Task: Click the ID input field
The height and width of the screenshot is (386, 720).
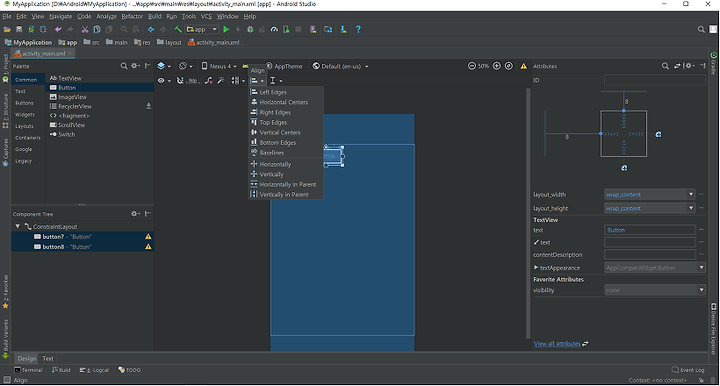Action: click(654, 80)
